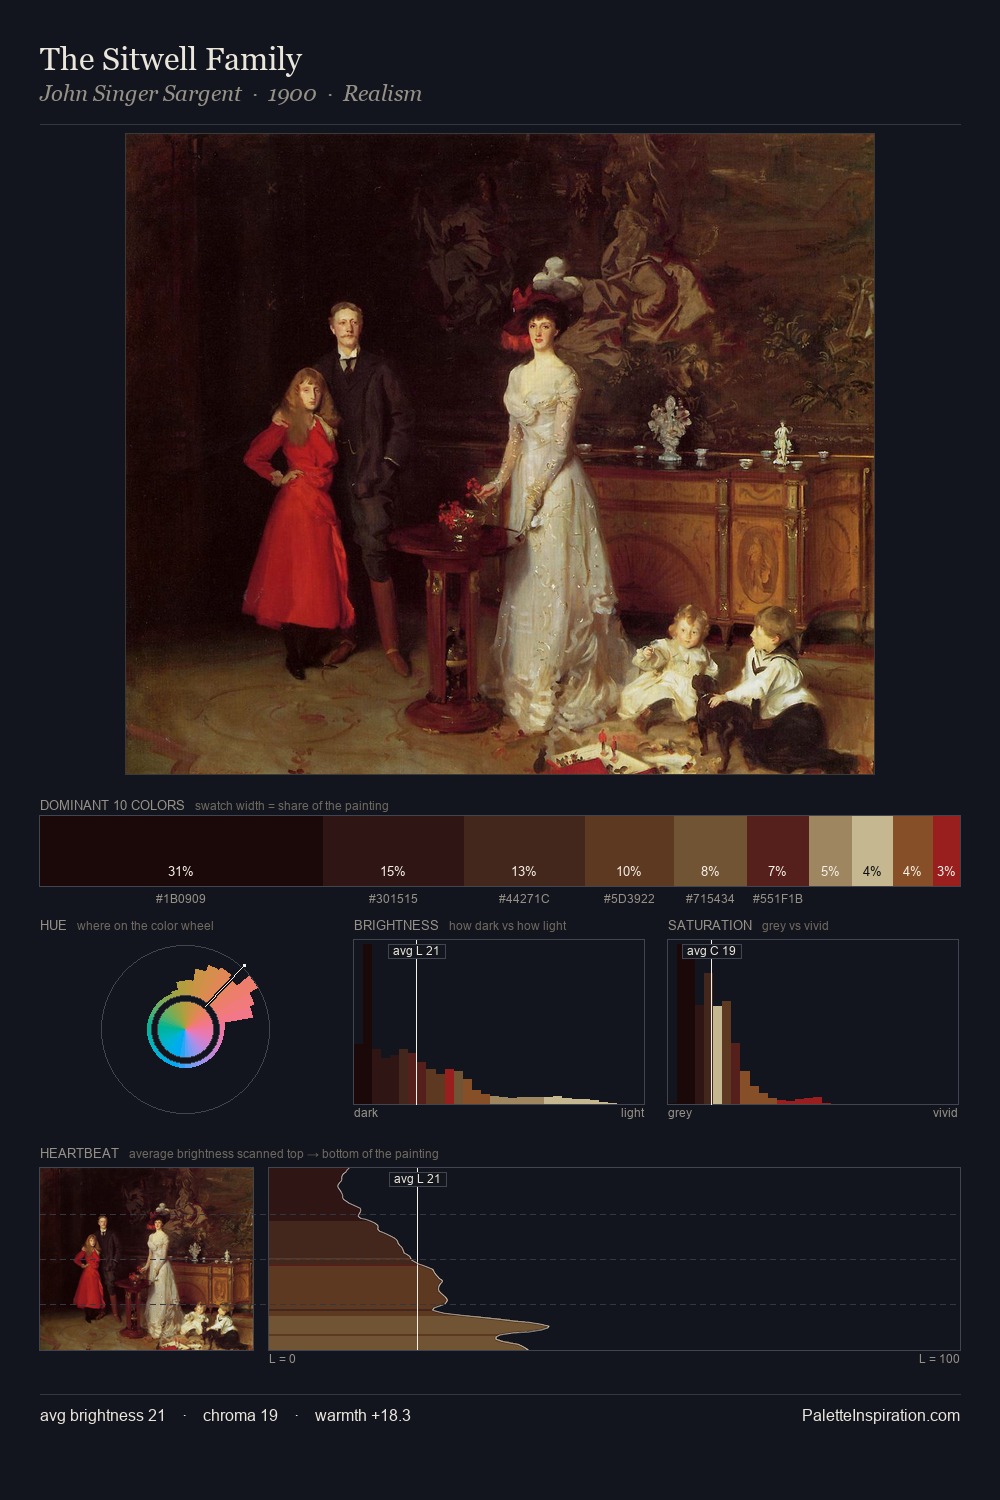Screen dimensions: 1000x1500
Task: Click the hex code #1B0909
Action: 181,899
